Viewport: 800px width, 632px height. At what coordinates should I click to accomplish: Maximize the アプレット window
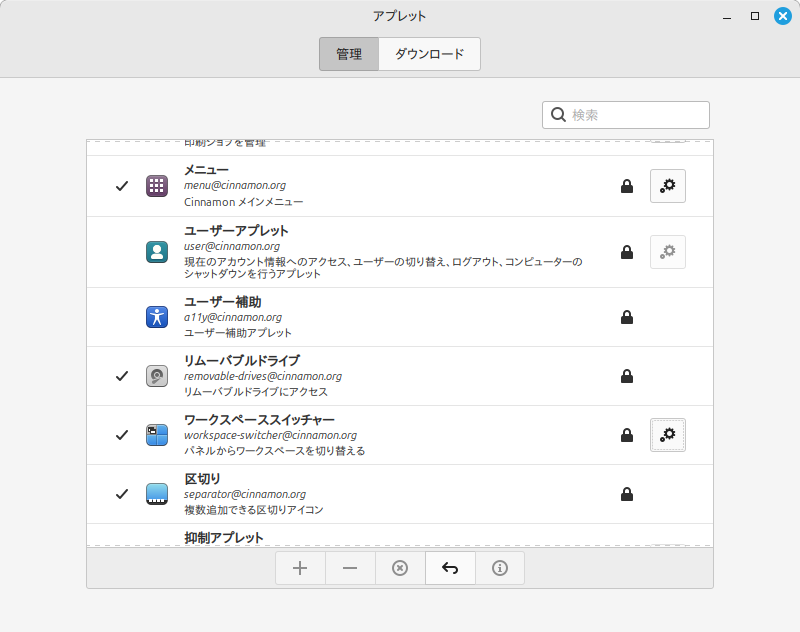tap(755, 16)
